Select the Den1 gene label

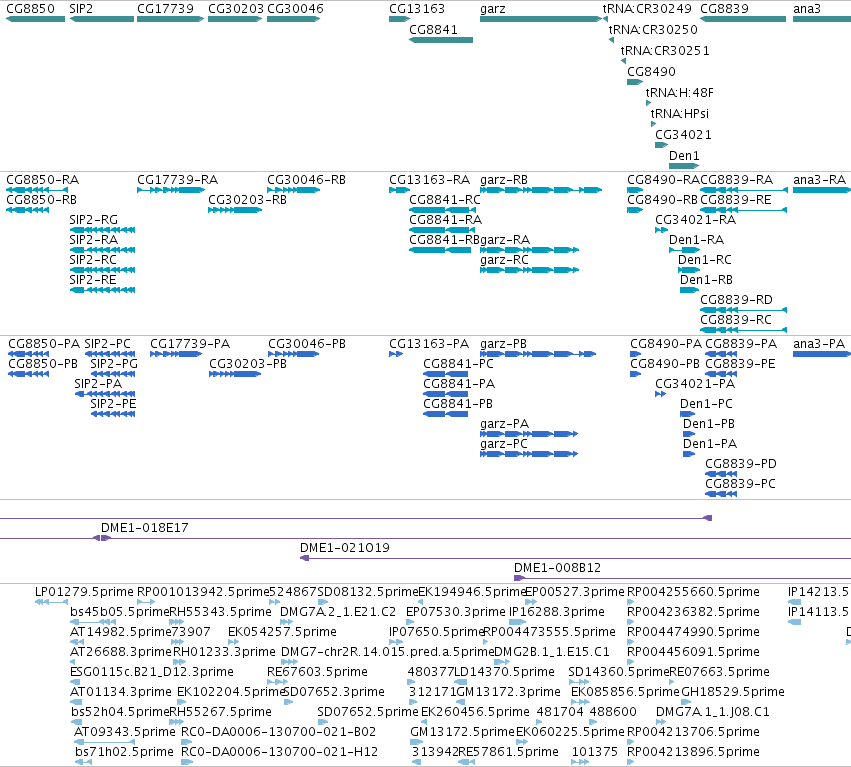[684, 156]
